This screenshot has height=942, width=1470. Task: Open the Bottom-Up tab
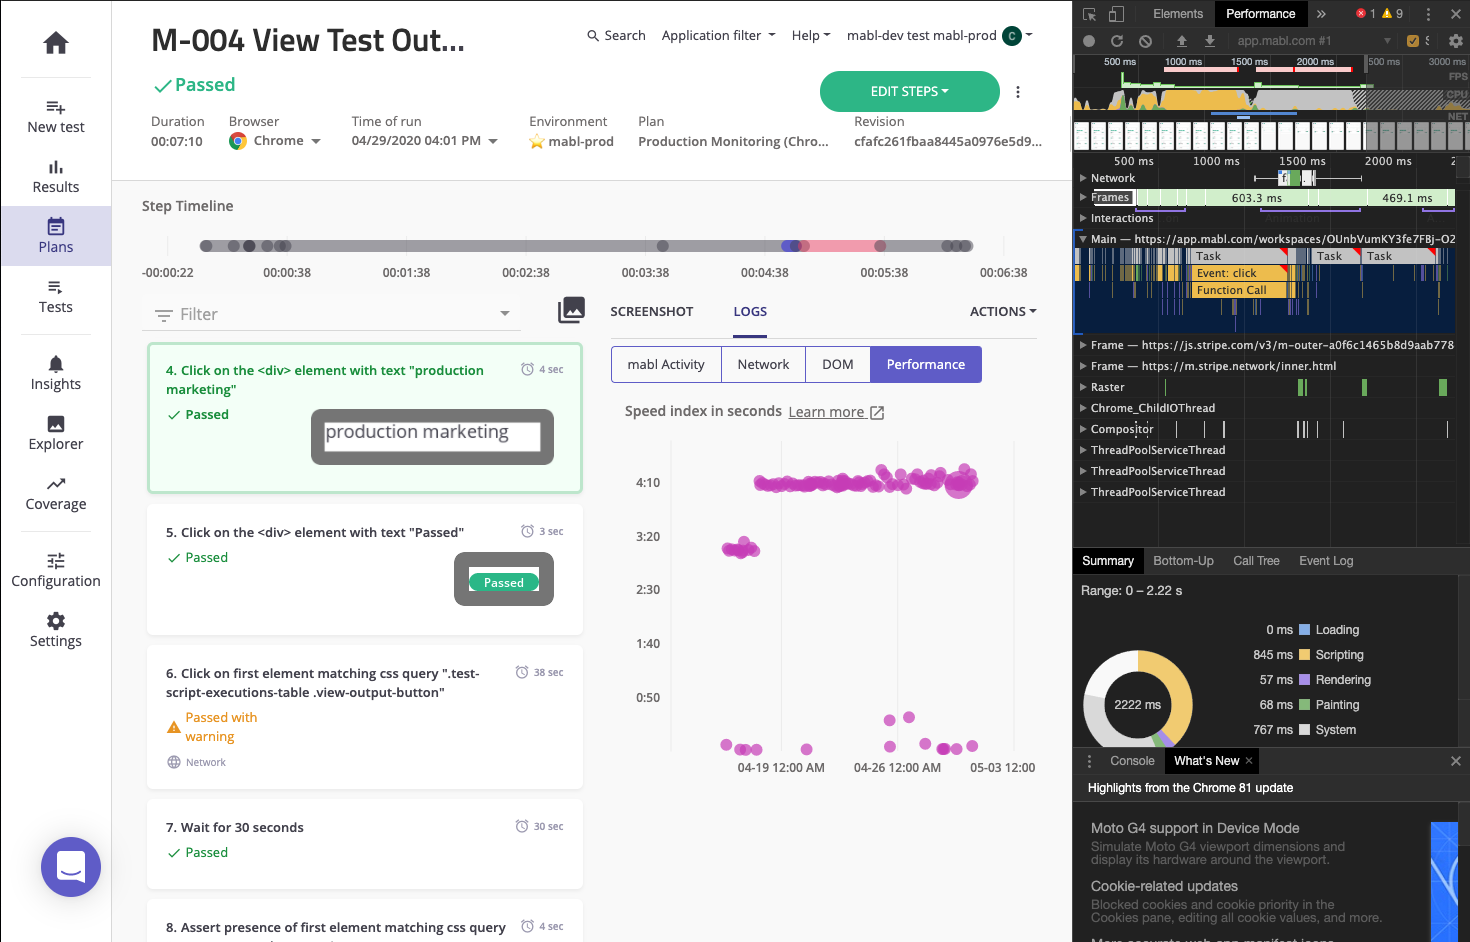coord(1183,561)
